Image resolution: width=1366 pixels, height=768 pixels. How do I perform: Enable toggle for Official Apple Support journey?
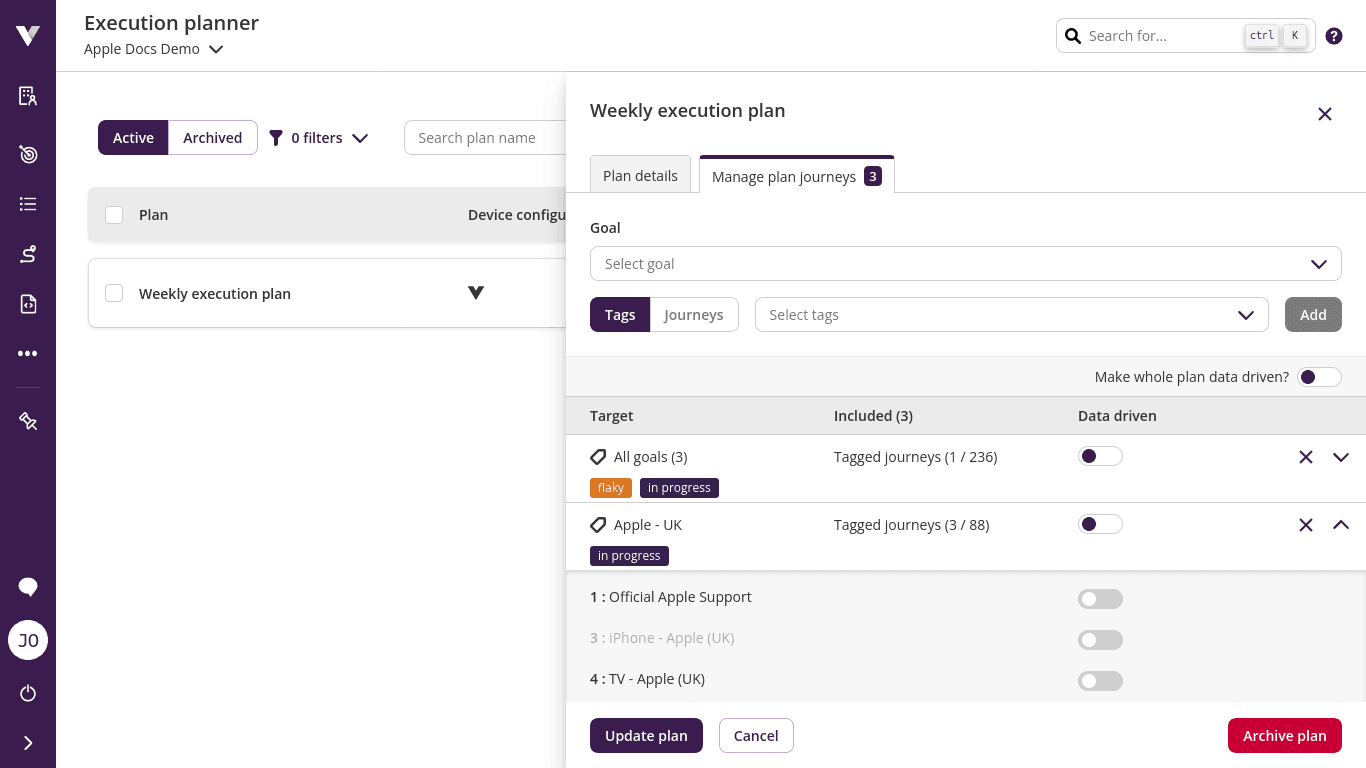pos(1100,598)
